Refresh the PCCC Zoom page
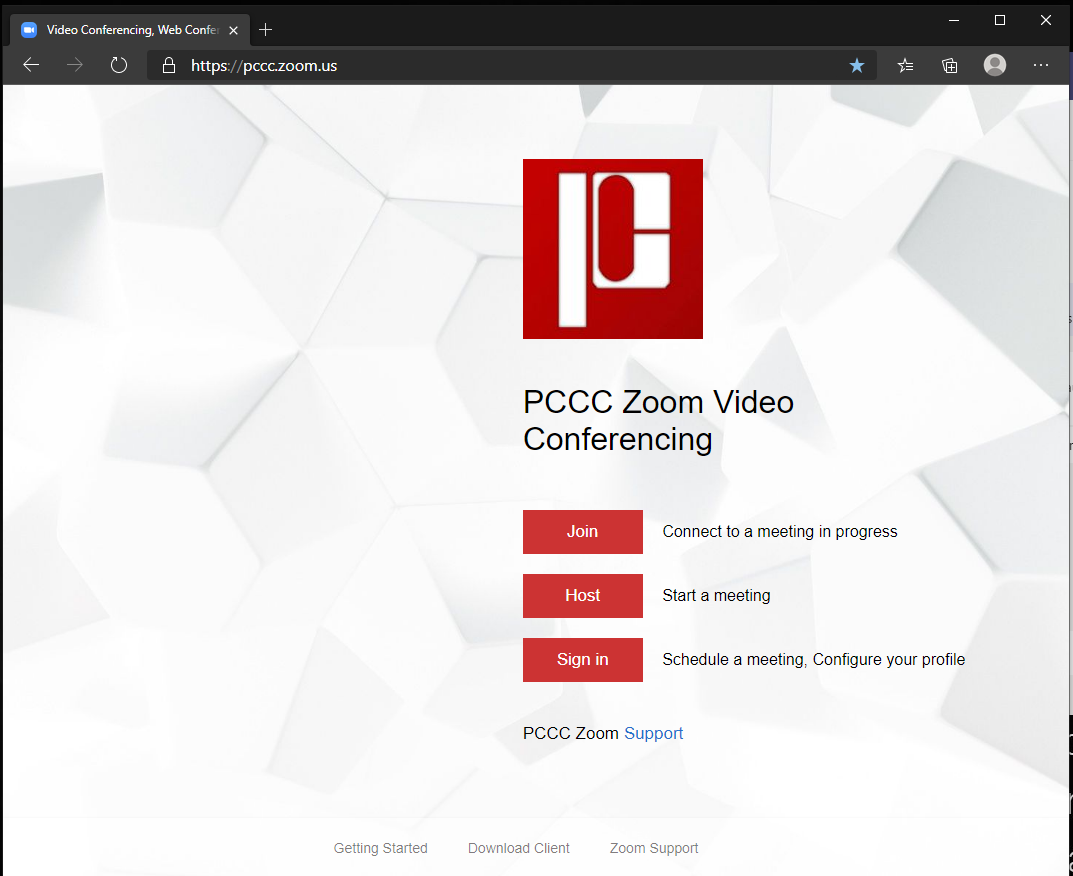This screenshot has width=1073, height=876. click(119, 65)
